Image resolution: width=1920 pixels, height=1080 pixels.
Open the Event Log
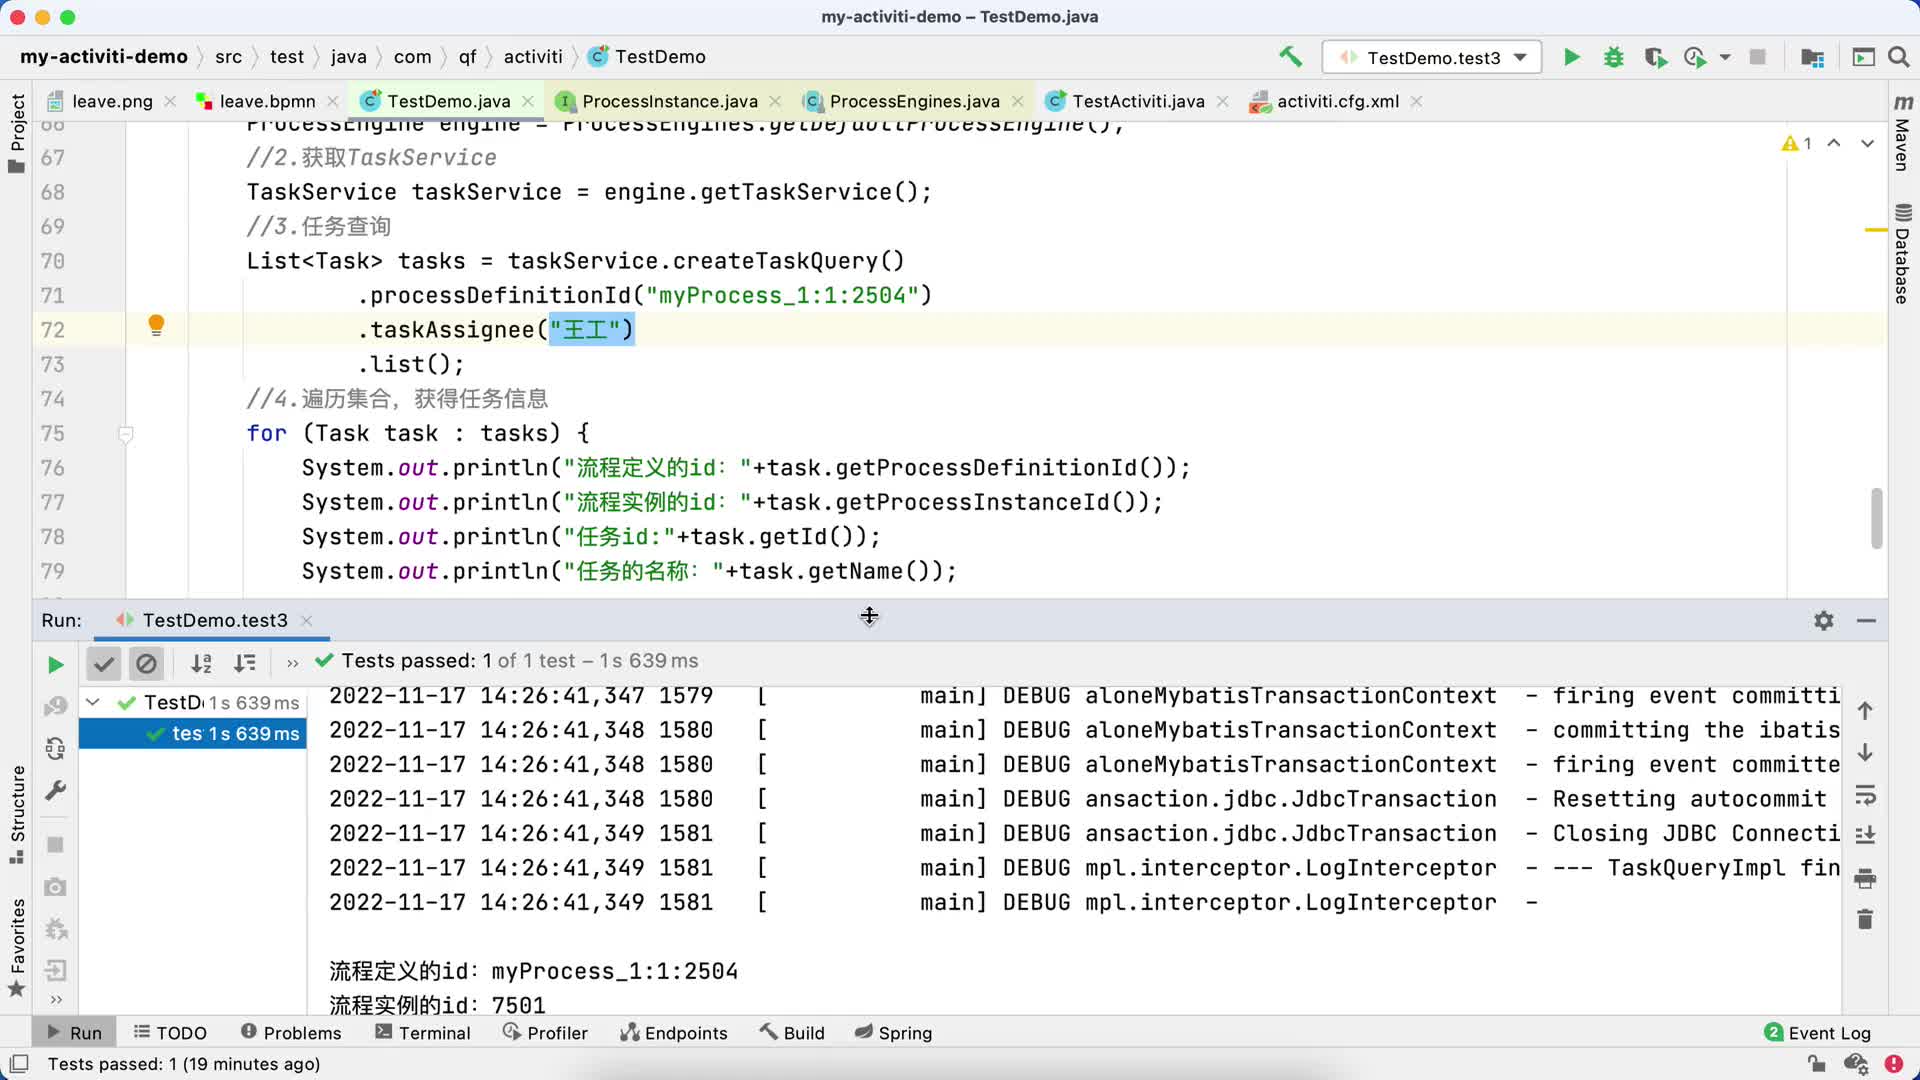(x=1817, y=1033)
